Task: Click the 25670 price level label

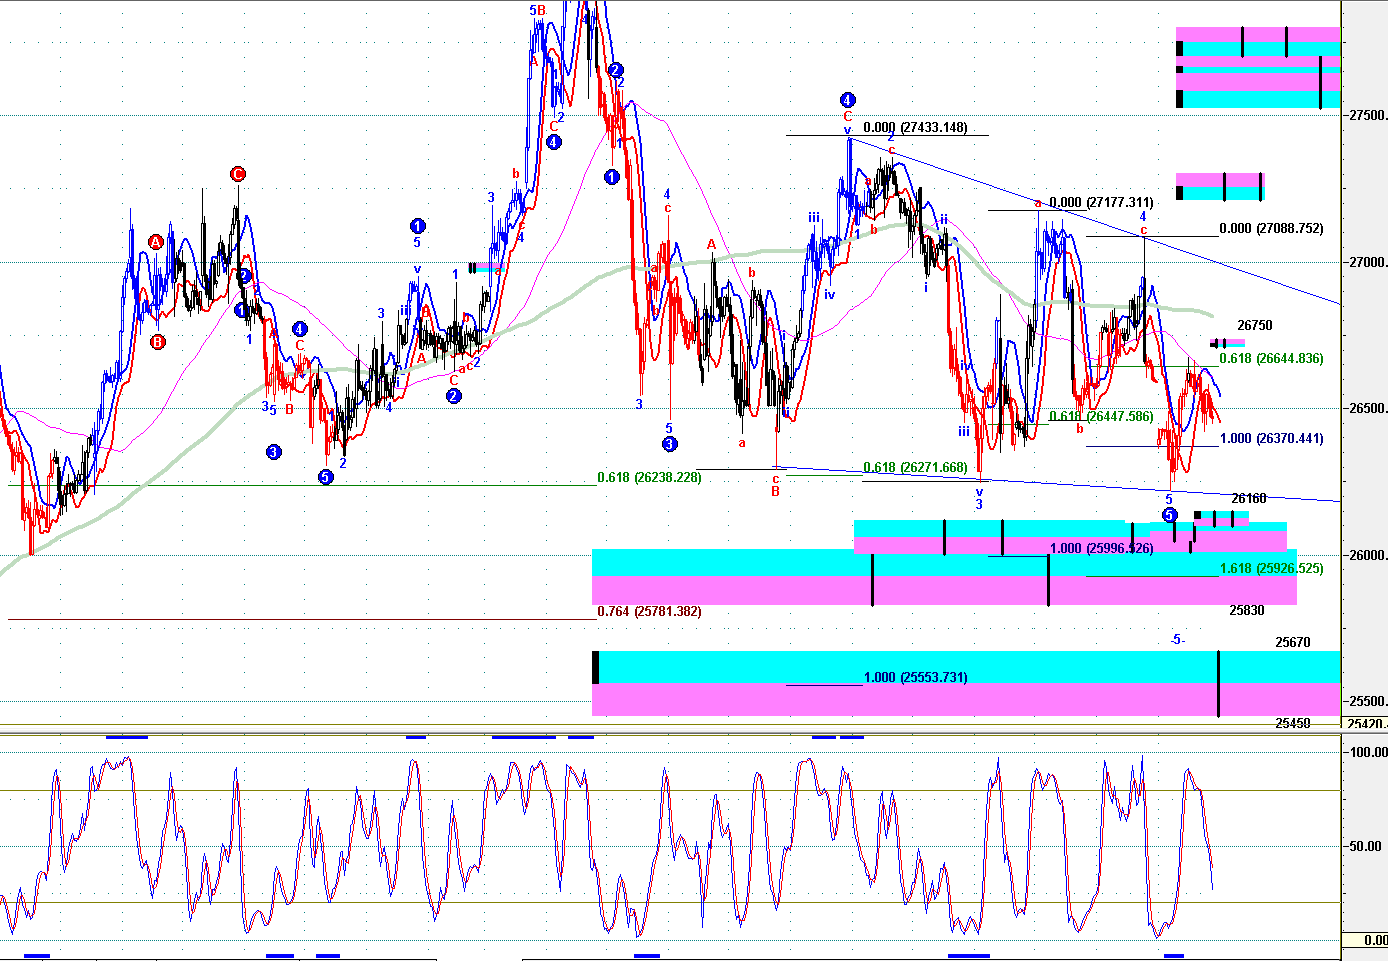Action: click(x=1293, y=642)
